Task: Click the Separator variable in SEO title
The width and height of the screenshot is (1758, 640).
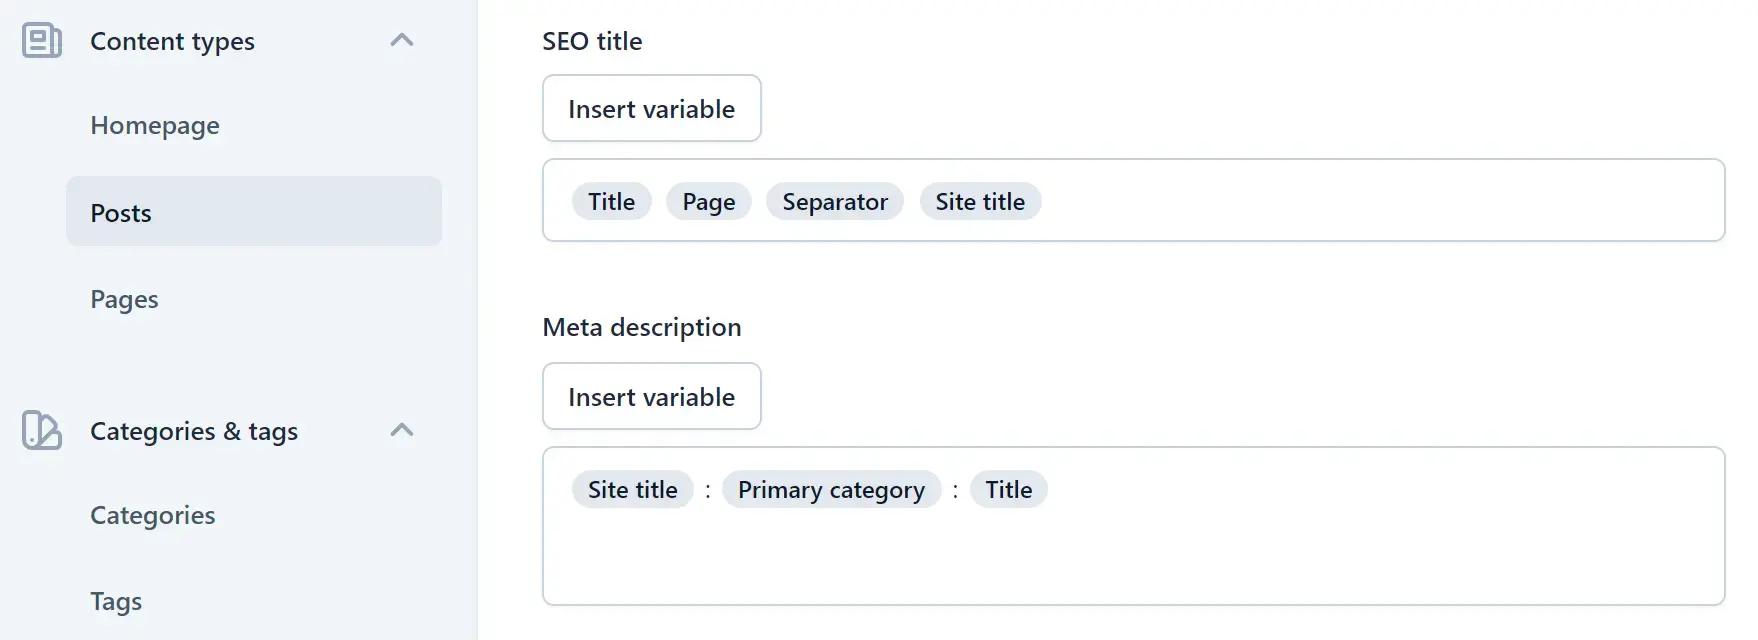Action: pos(834,201)
